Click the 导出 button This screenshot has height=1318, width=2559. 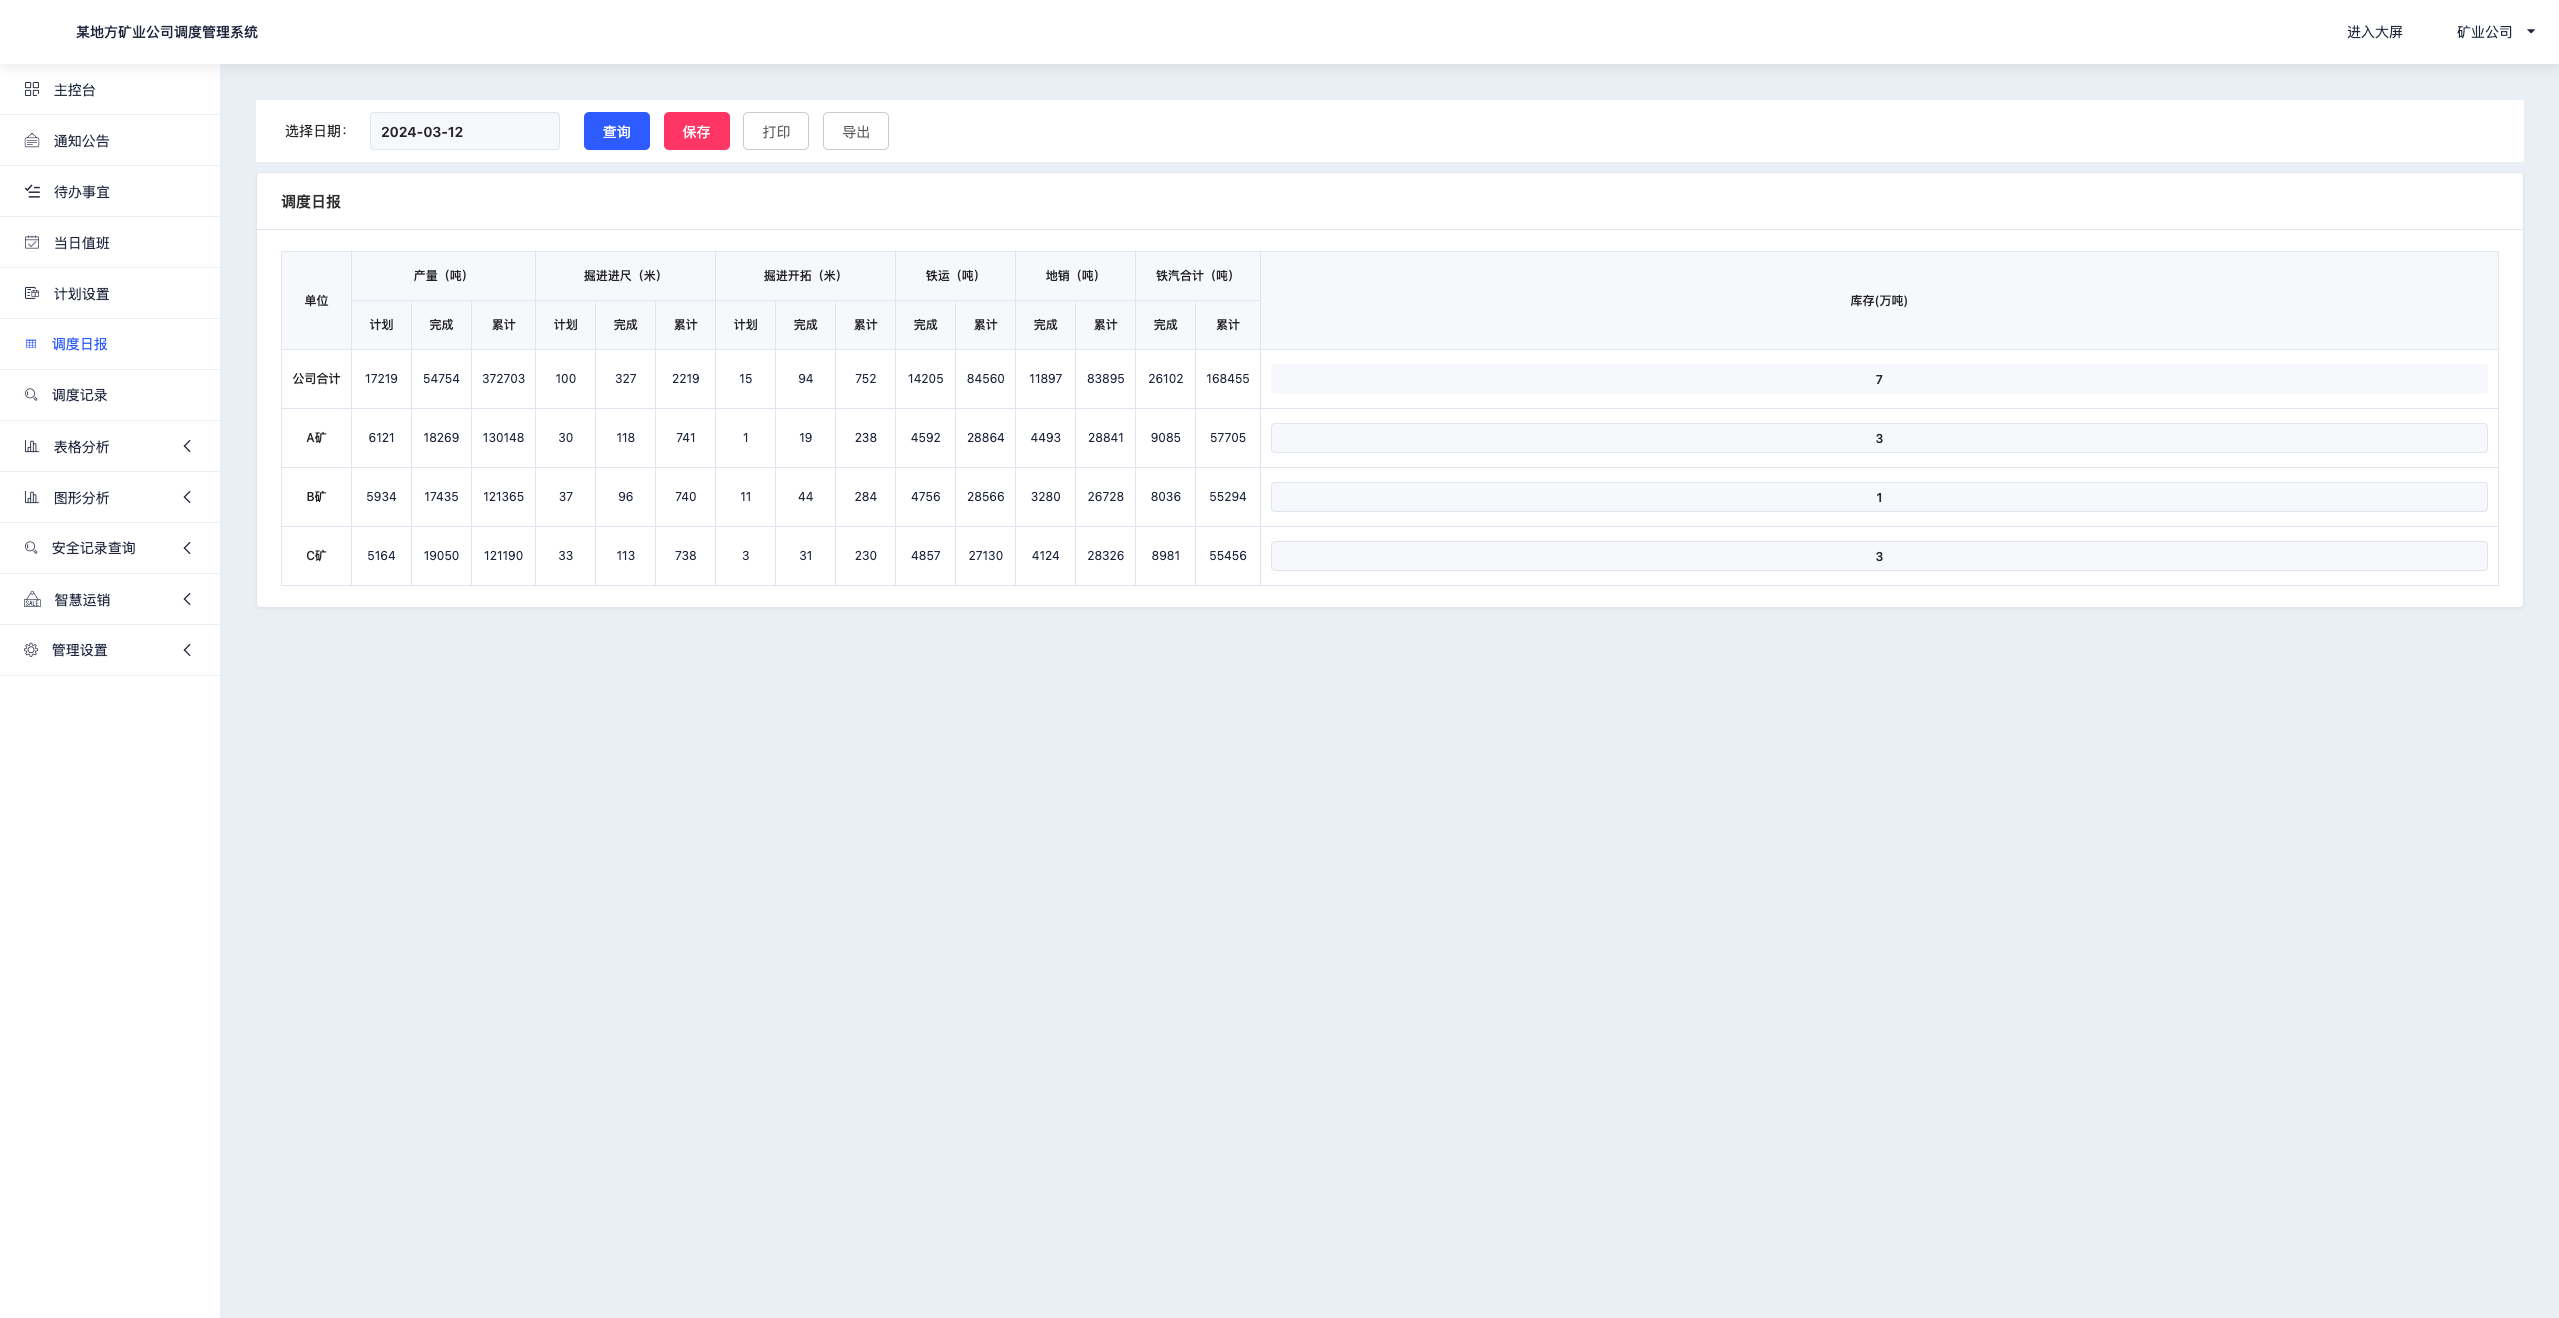click(856, 131)
